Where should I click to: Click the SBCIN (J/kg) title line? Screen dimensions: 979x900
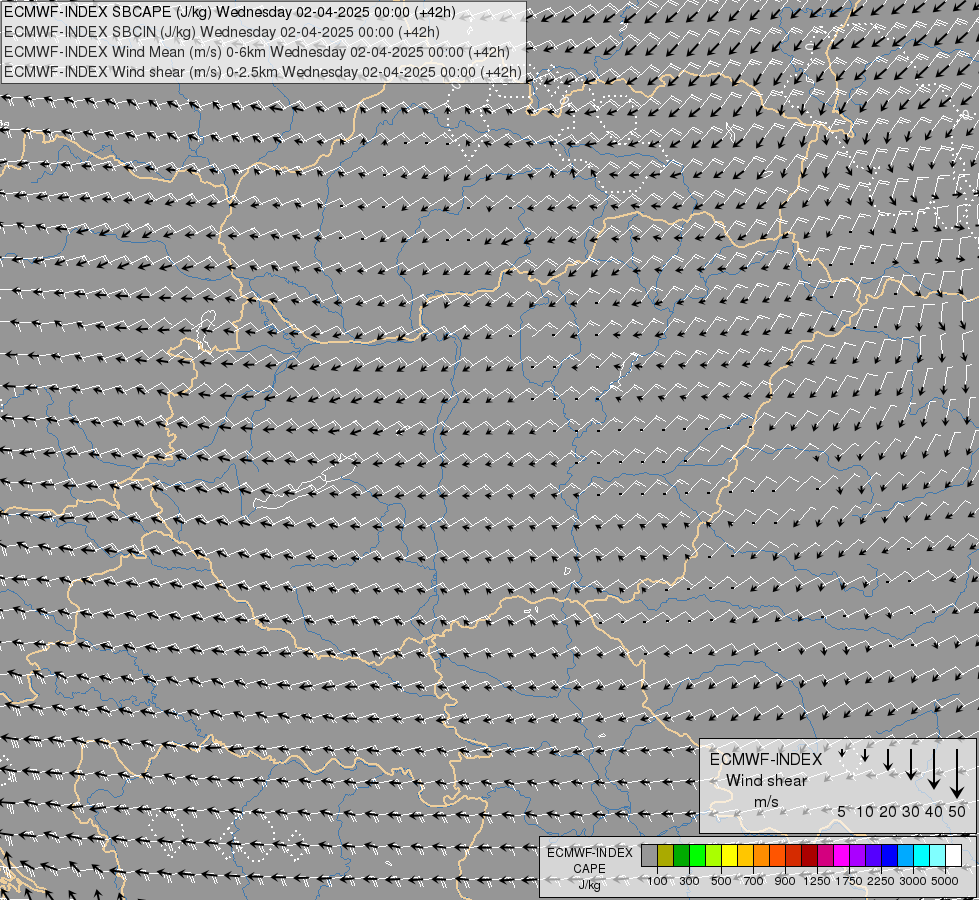pos(222,32)
